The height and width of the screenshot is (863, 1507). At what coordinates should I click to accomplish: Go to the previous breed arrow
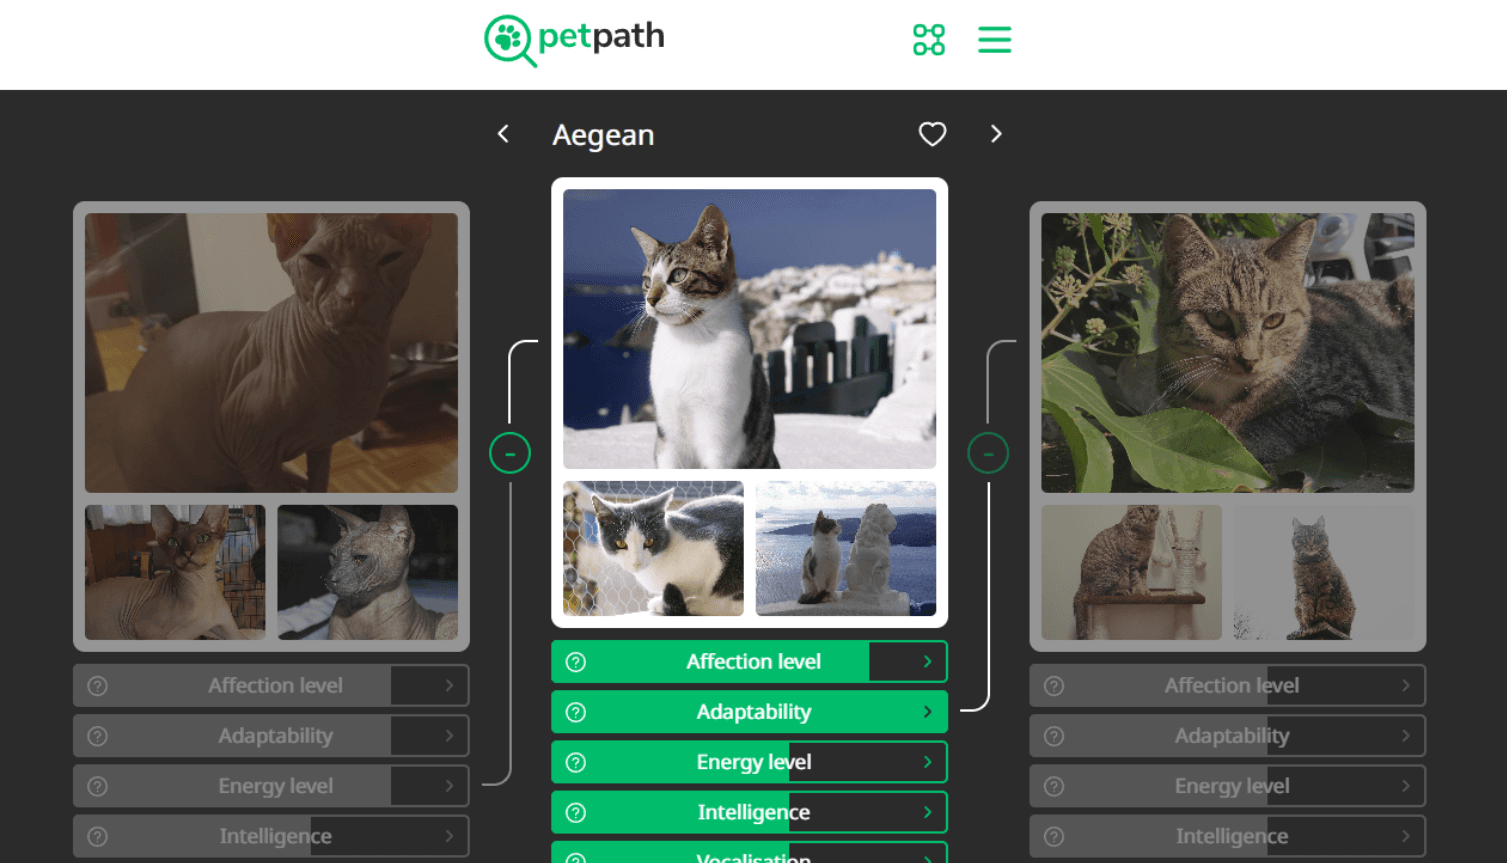pyautogui.click(x=503, y=133)
